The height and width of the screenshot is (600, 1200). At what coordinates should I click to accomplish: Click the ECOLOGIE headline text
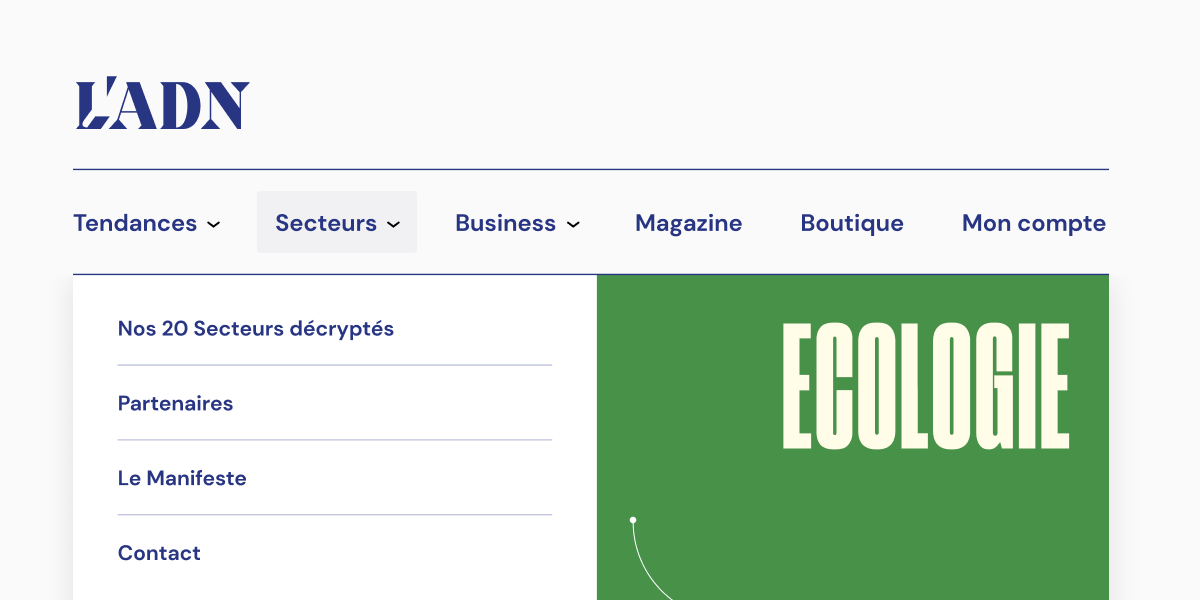(x=925, y=385)
